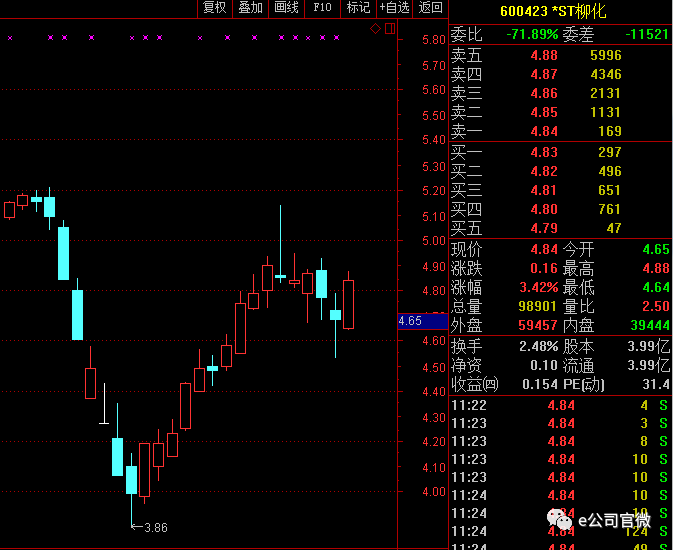Click the WeChat logo in the watermark
This screenshot has width=673, height=550.
click(558, 519)
